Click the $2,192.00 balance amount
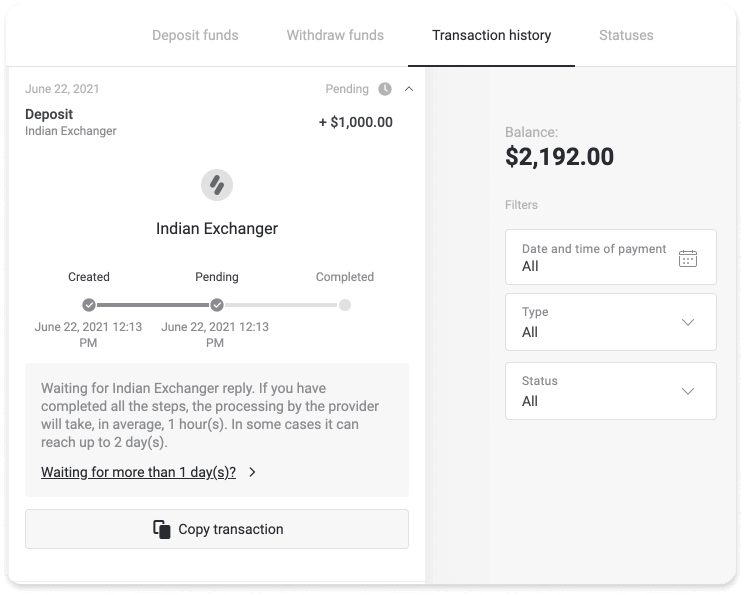The height and width of the screenshot is (595, 744). (559, 156)
